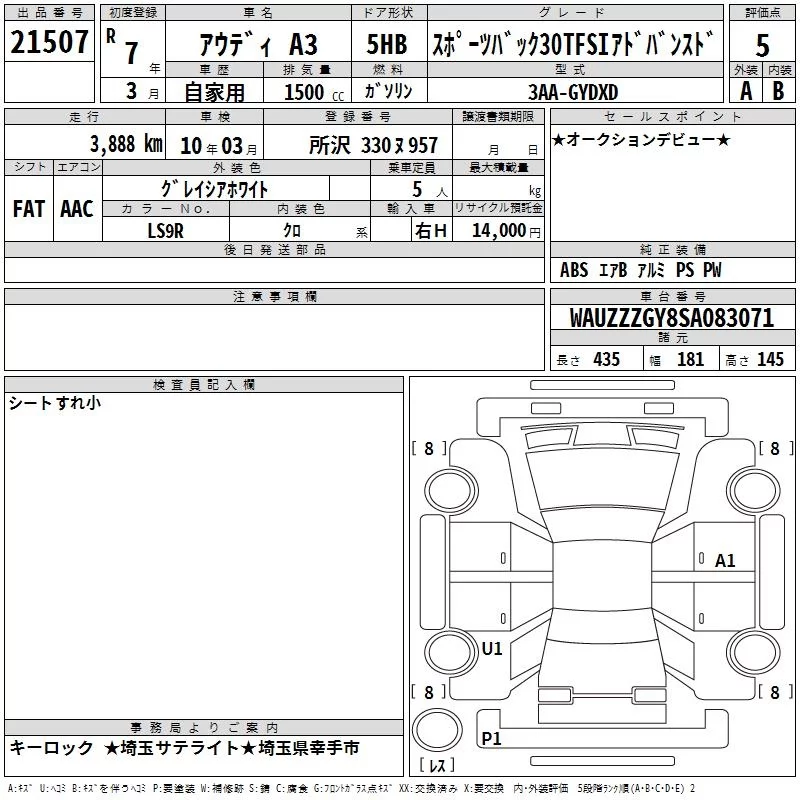The width and height of the screenshot is (800, 800).
Task: Select the U1 dent mark on the diagram
Action: pyautogui.click(x=492, y=649)
